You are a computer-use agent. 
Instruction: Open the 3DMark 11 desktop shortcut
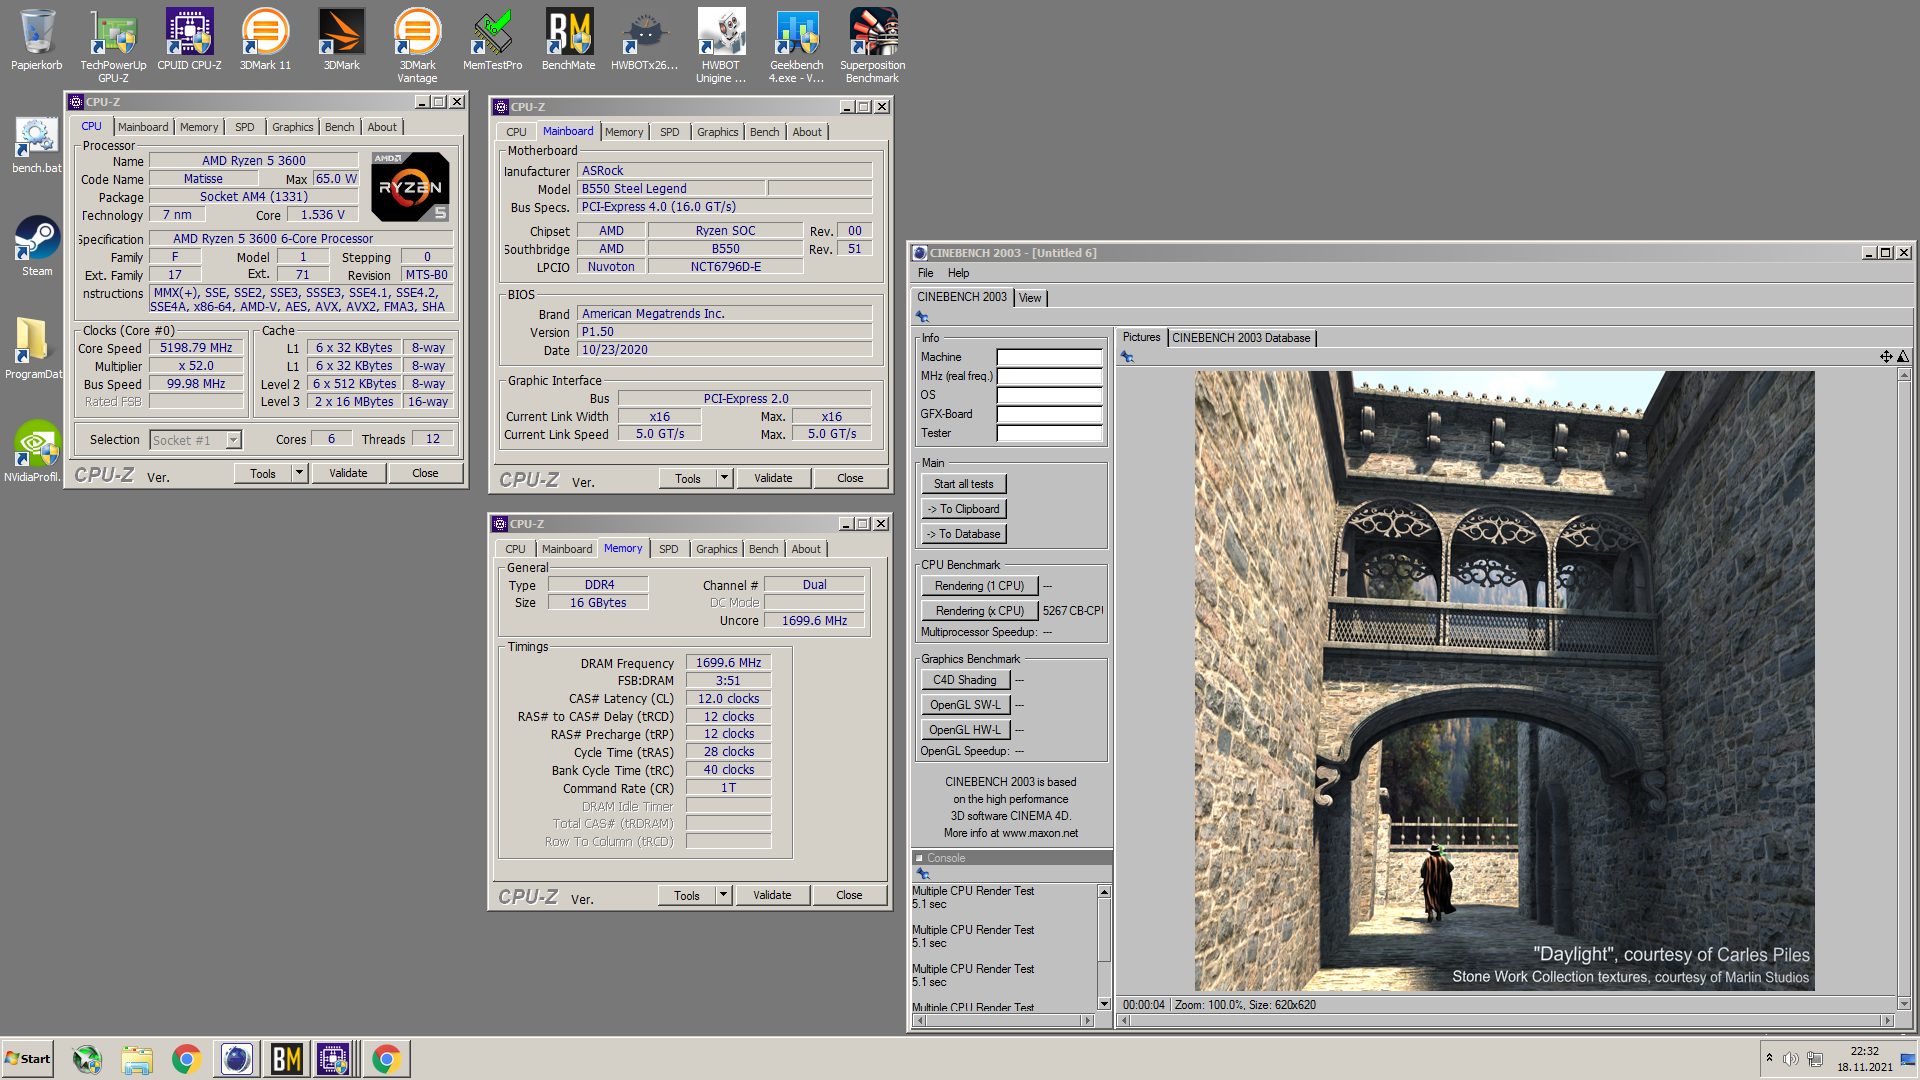265,40
